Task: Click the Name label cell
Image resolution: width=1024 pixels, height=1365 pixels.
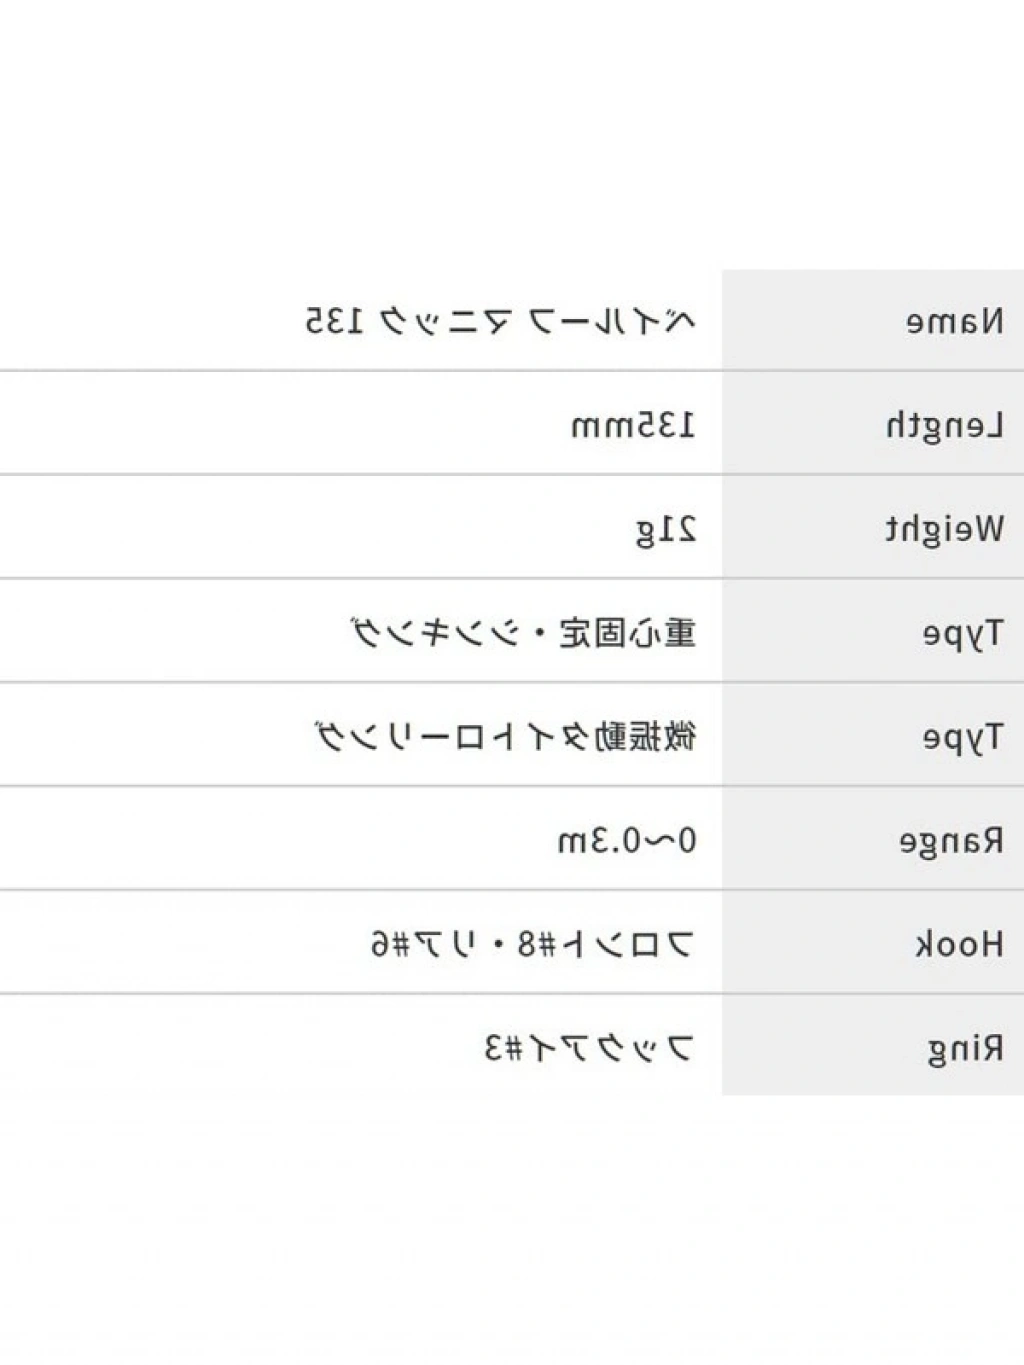Action: 953,322
